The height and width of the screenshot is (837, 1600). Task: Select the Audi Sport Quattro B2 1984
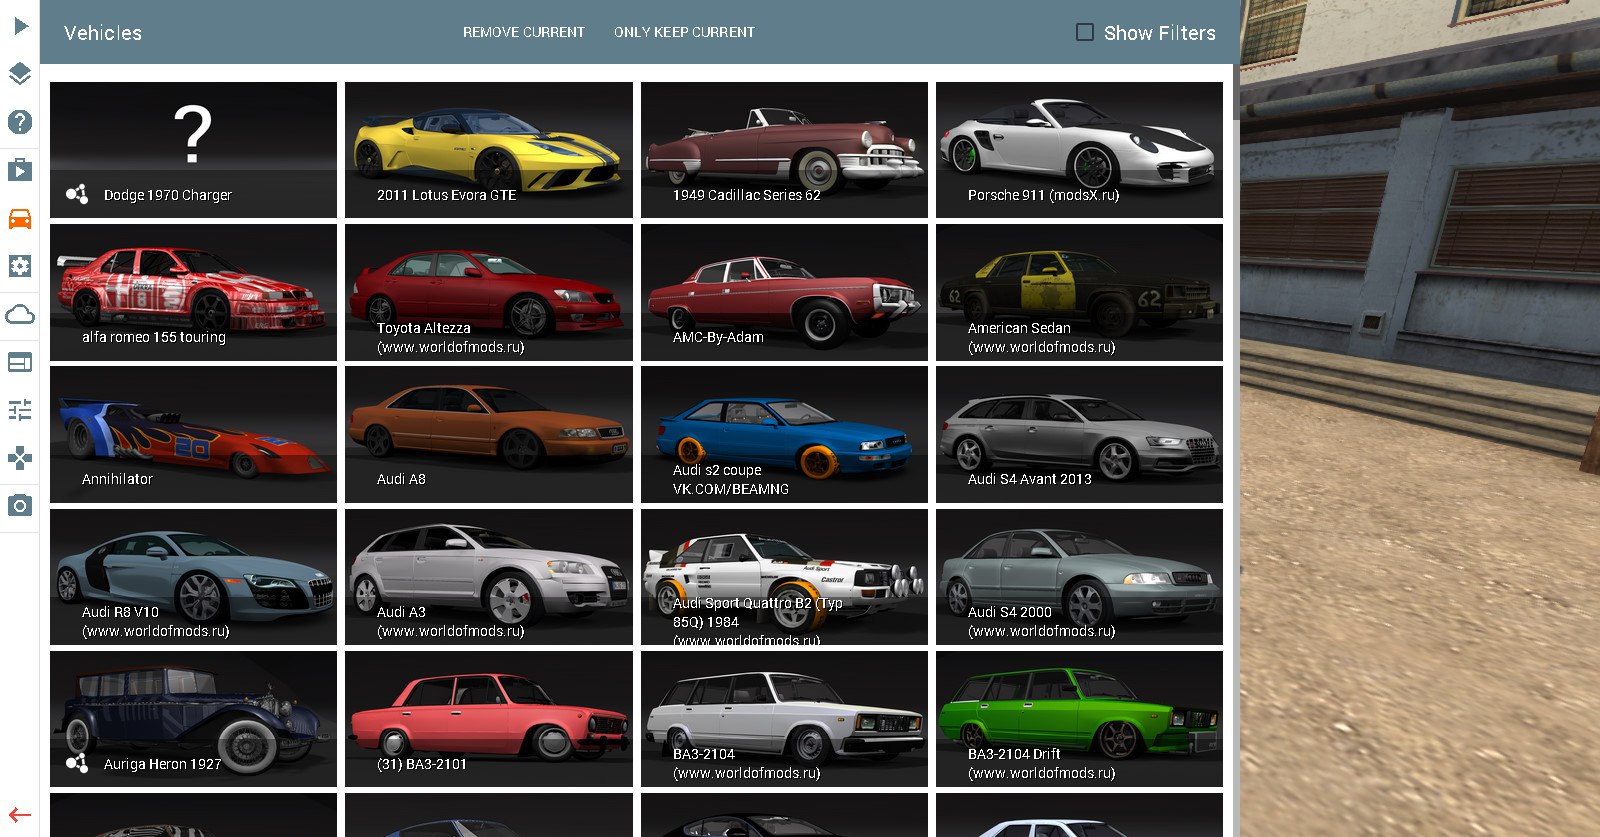(784, 577)
